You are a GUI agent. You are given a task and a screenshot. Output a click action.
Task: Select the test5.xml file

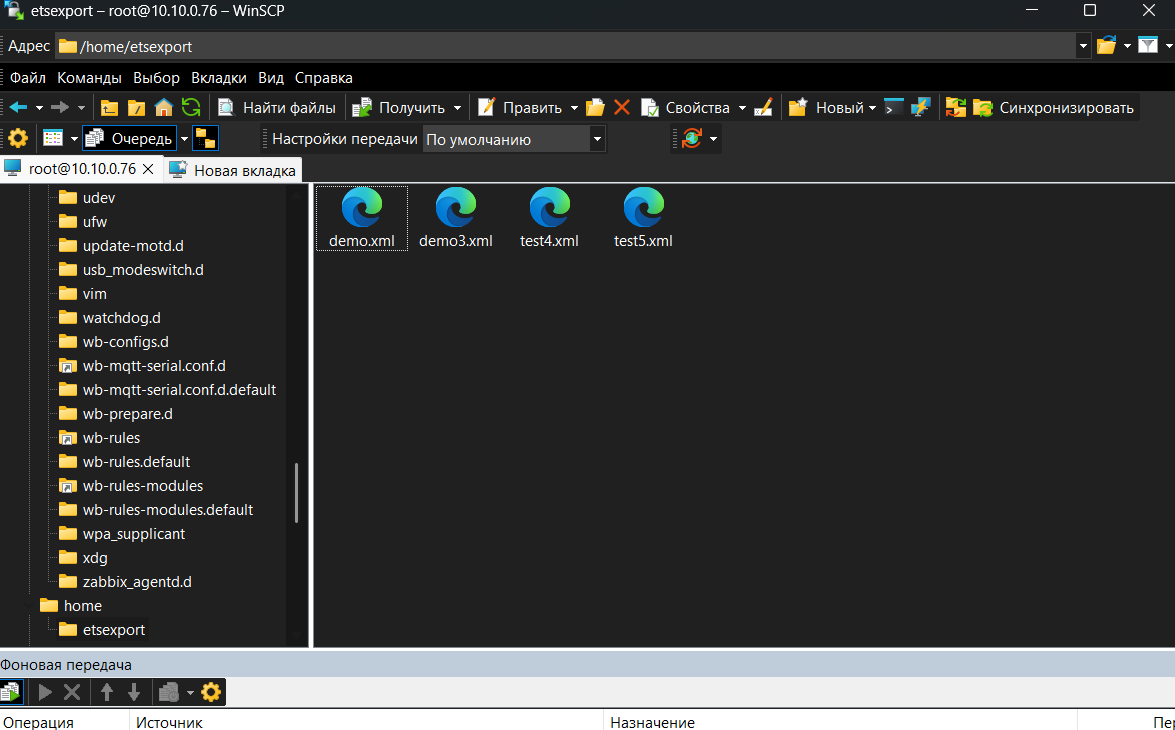[643, 218]
